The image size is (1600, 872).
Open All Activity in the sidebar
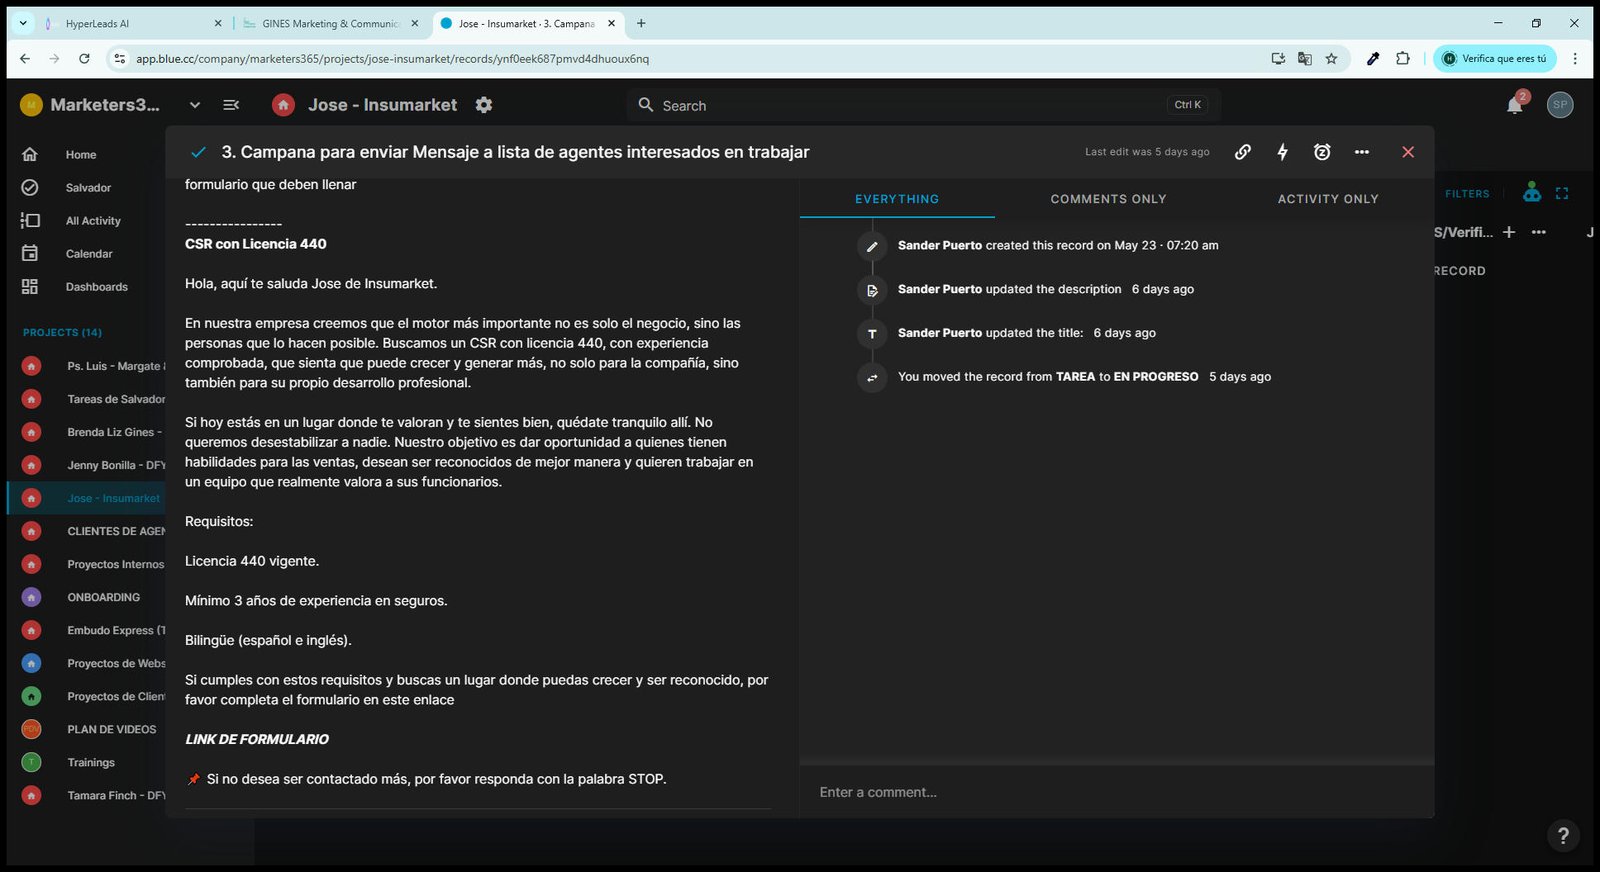click(x=93, y=221)
